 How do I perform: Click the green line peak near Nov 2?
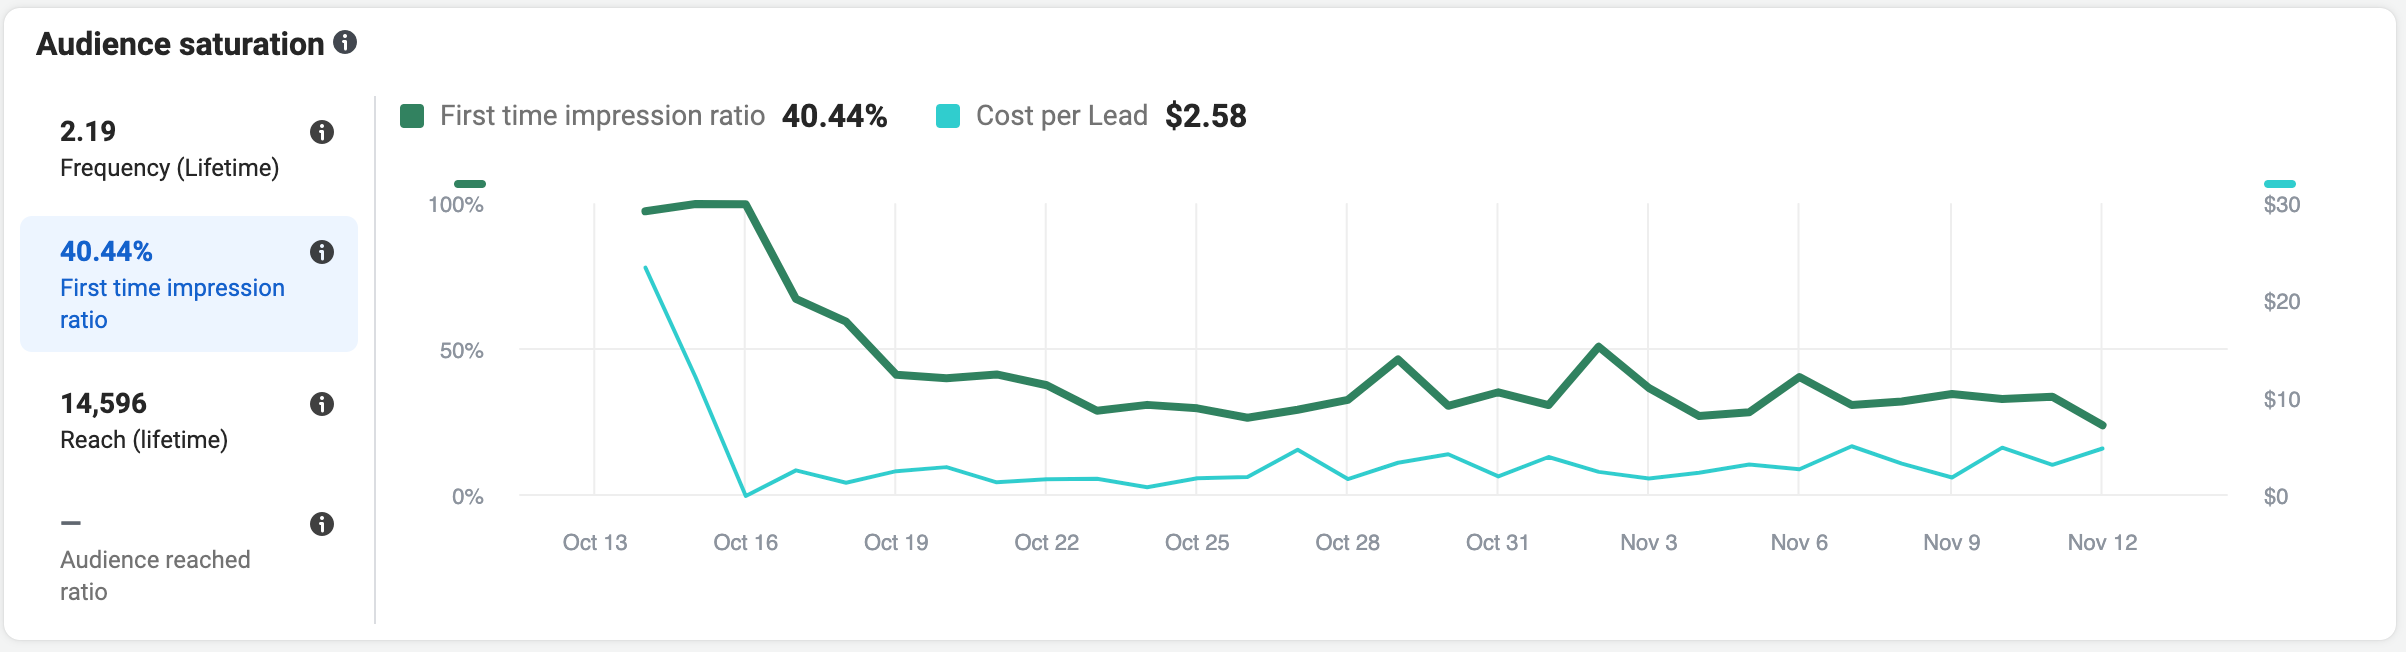coord(1599,347)
